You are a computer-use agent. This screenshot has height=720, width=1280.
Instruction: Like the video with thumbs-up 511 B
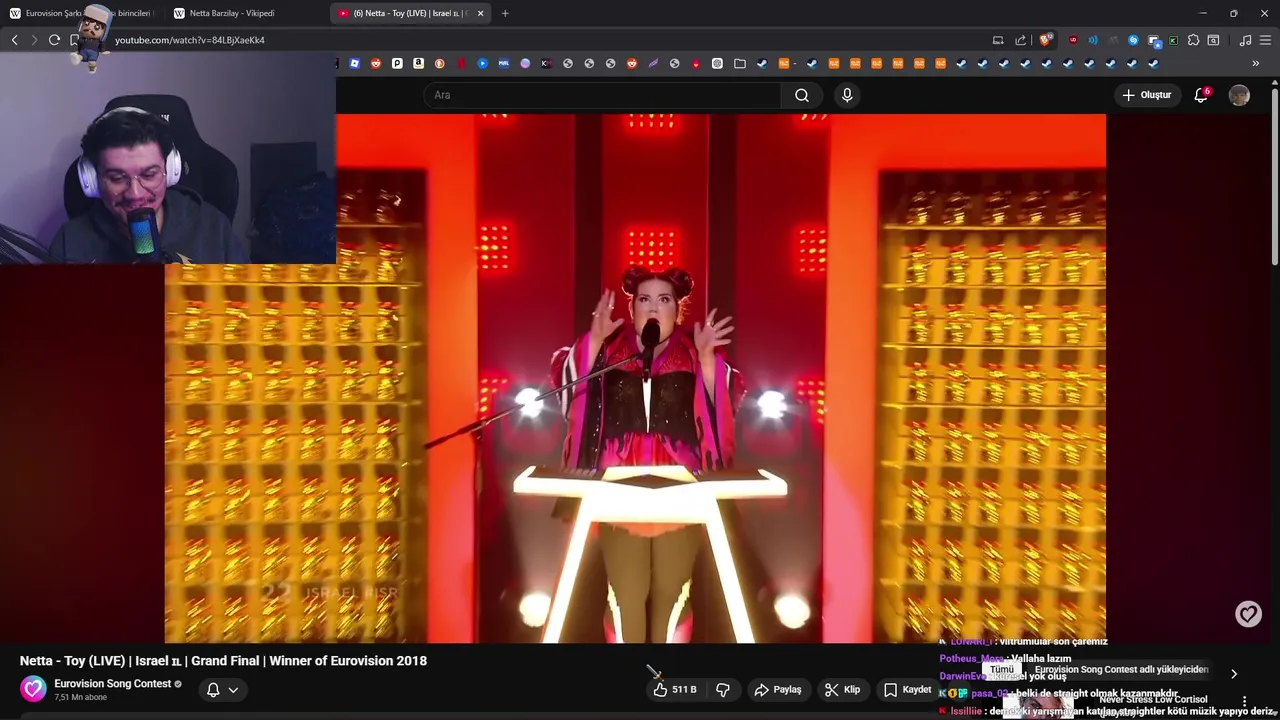(675, 689)
